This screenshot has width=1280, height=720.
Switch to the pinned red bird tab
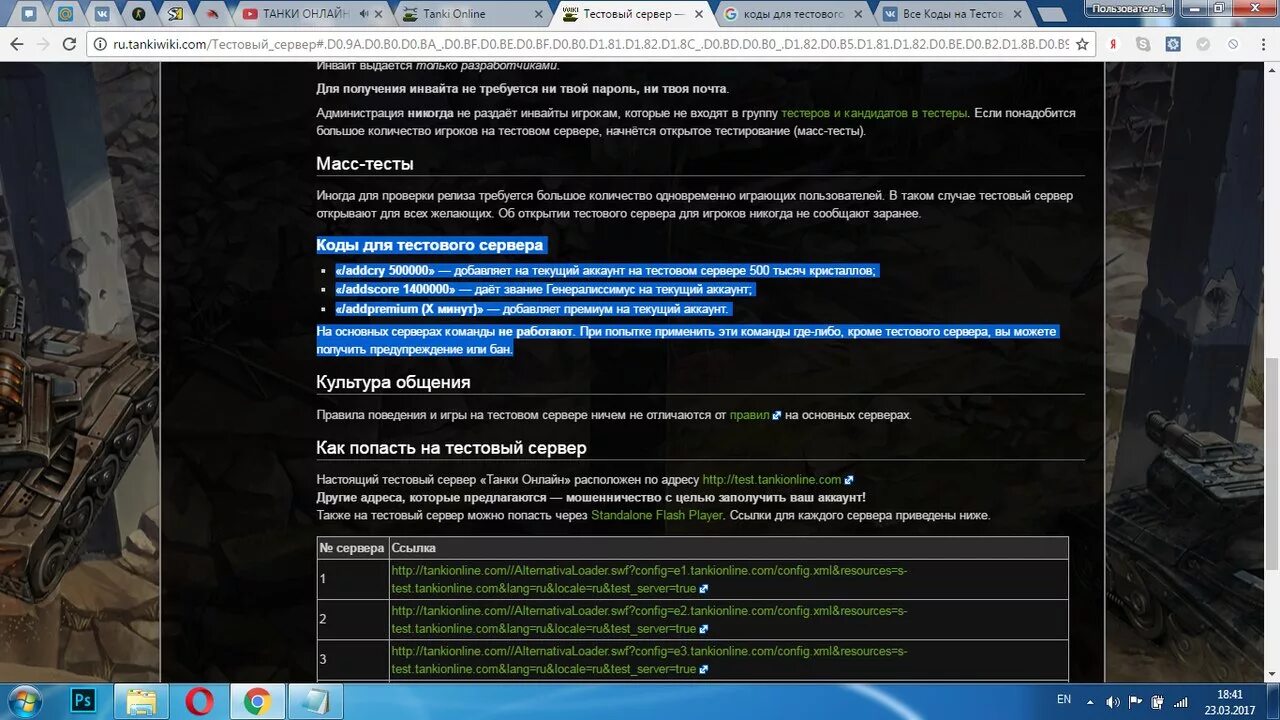211,14
